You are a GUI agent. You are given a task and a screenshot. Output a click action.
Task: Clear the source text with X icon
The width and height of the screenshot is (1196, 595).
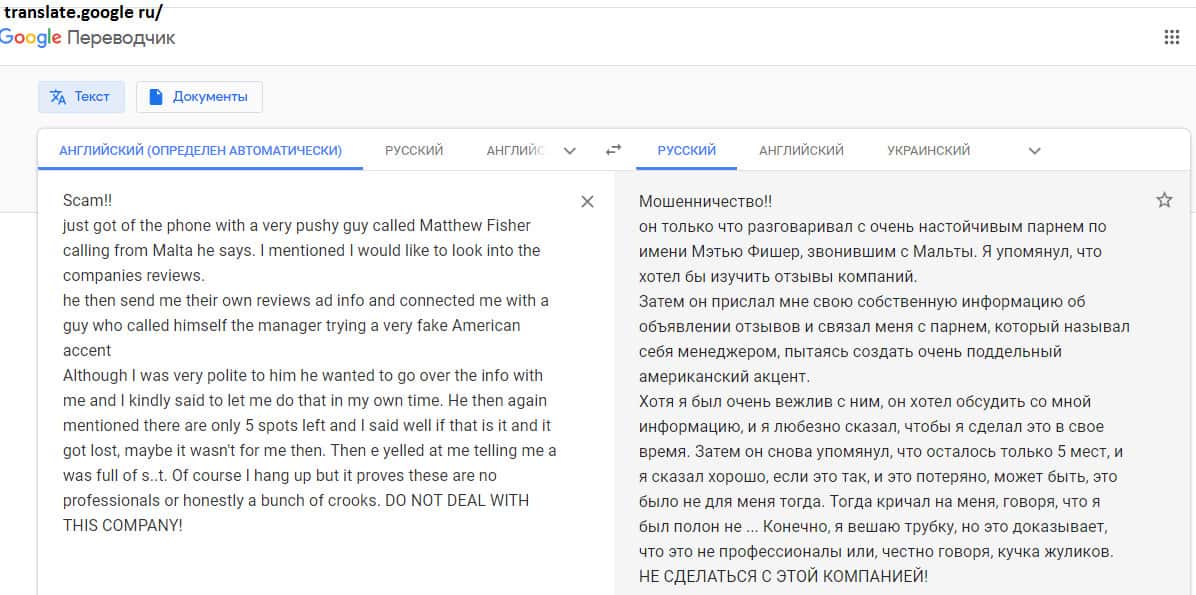(x=587, y=202)
